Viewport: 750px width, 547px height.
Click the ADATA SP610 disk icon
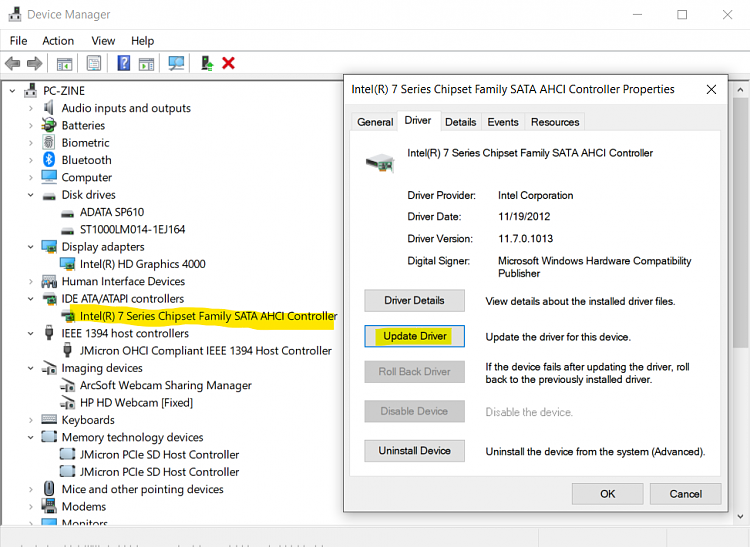67,213
